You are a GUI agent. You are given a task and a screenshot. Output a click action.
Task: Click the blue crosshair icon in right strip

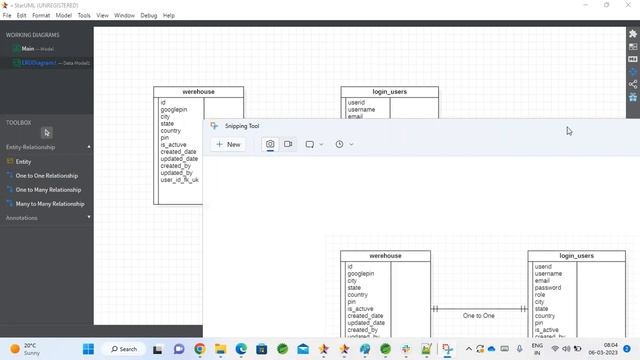click(x=633, y=72)
